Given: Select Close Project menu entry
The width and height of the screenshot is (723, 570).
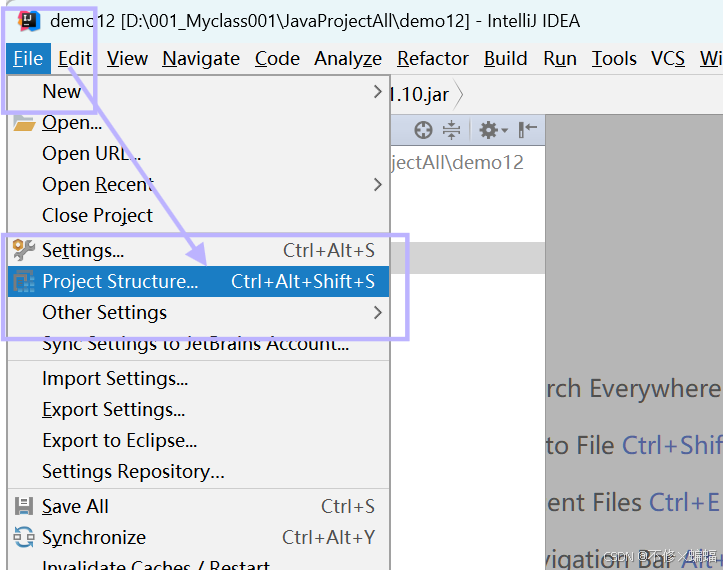Looking at the screenshot, I should (198, 215).
